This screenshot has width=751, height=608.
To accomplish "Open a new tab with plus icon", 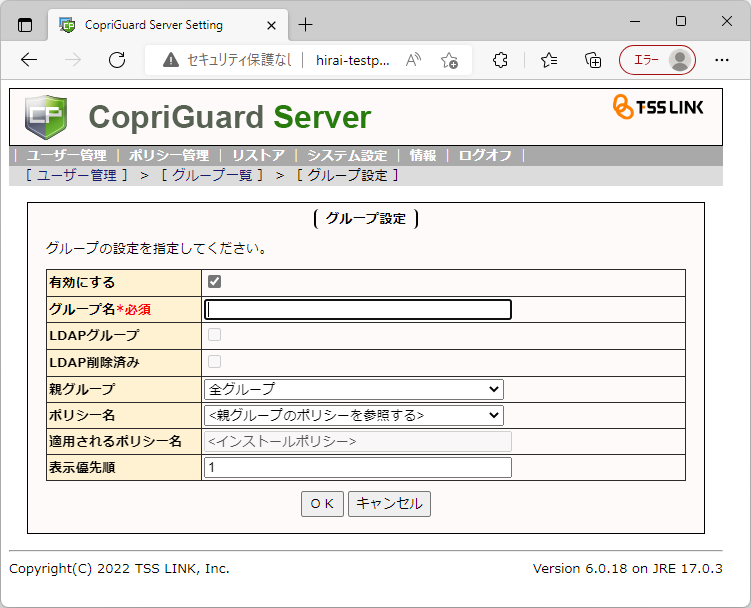I will point(305,24).
